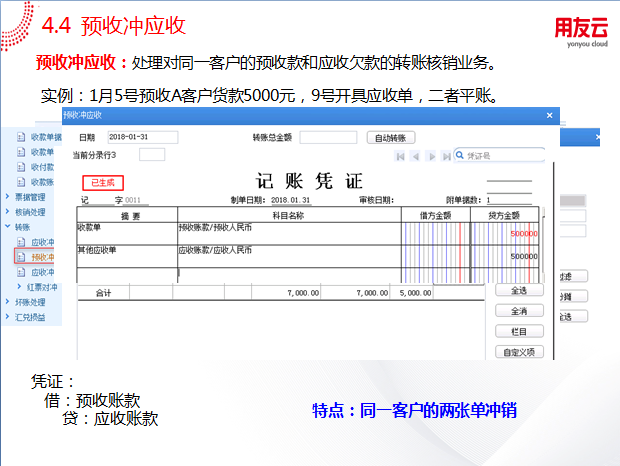The width and height of the screenshot is (620, 466).
Task: Click the red 500000 credit amount
Action: point(524,234)
